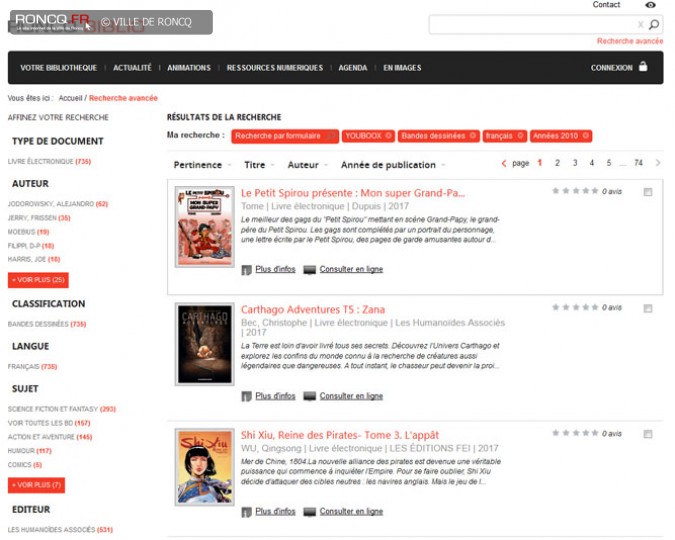
Task: Open Carthago cover thumbnail
Action: (204, 344)
